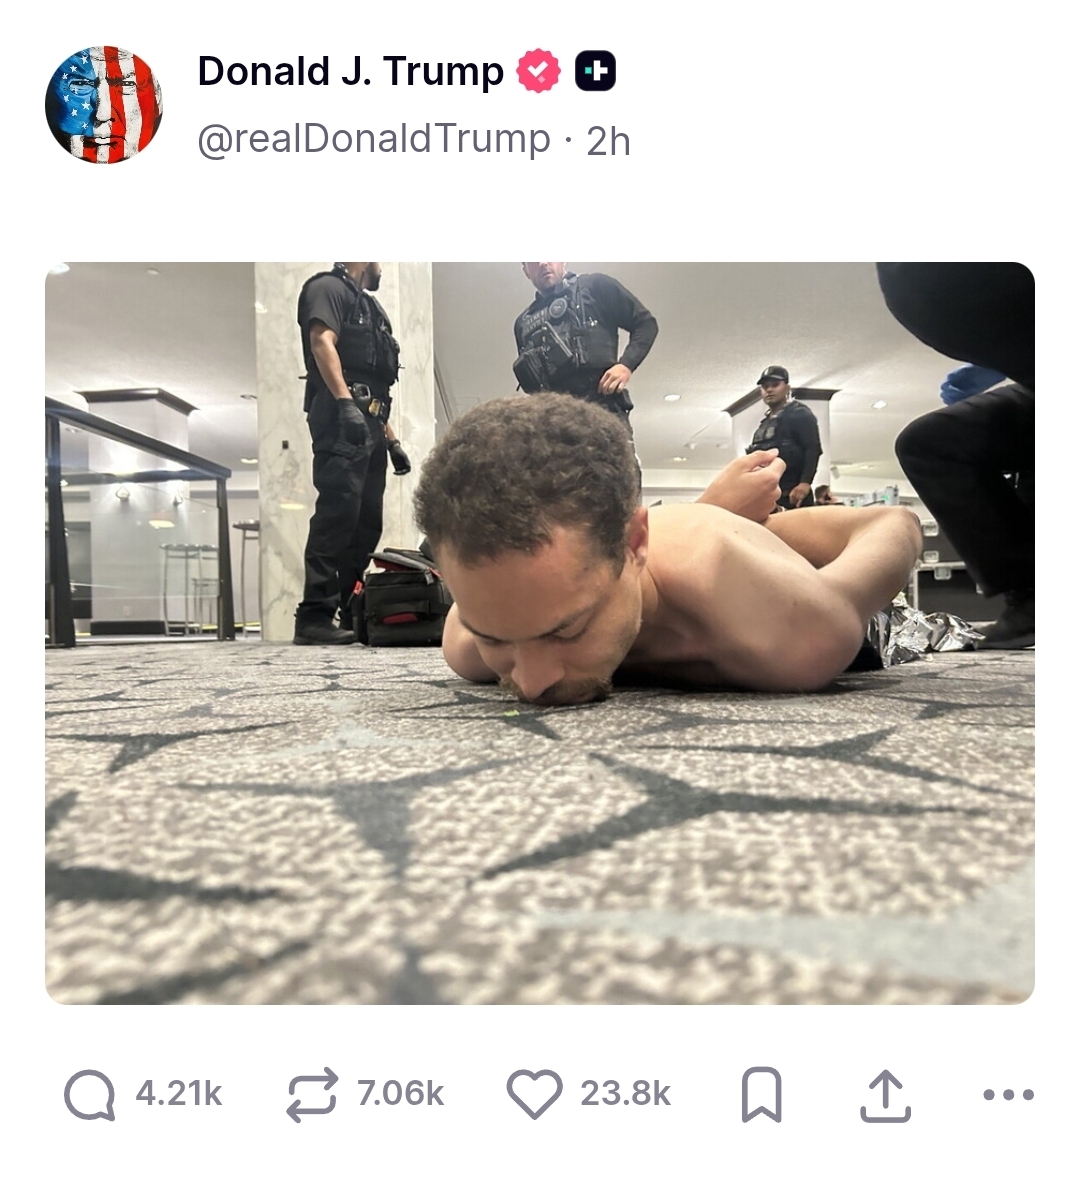
Task: Open the attached photo in full view
Action: [x=540, y=633]
